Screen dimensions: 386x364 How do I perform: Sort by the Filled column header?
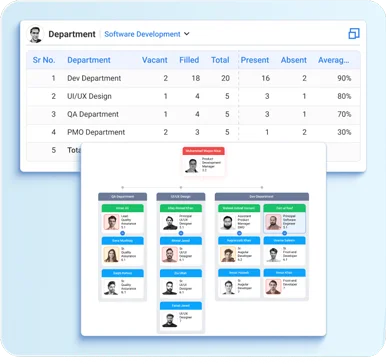pyautogui.click(x=189, y=60)
